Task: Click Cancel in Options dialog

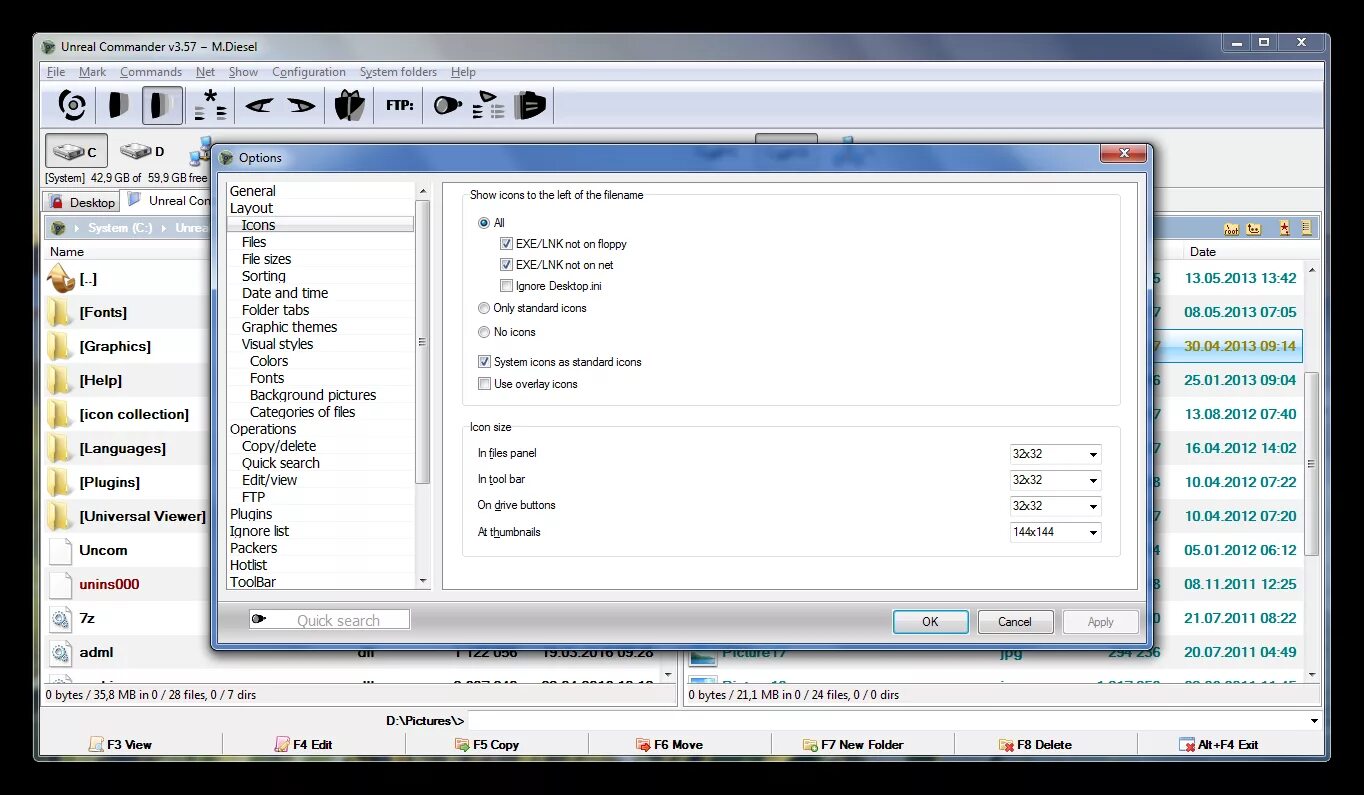Action: [x=1015, y=621]
